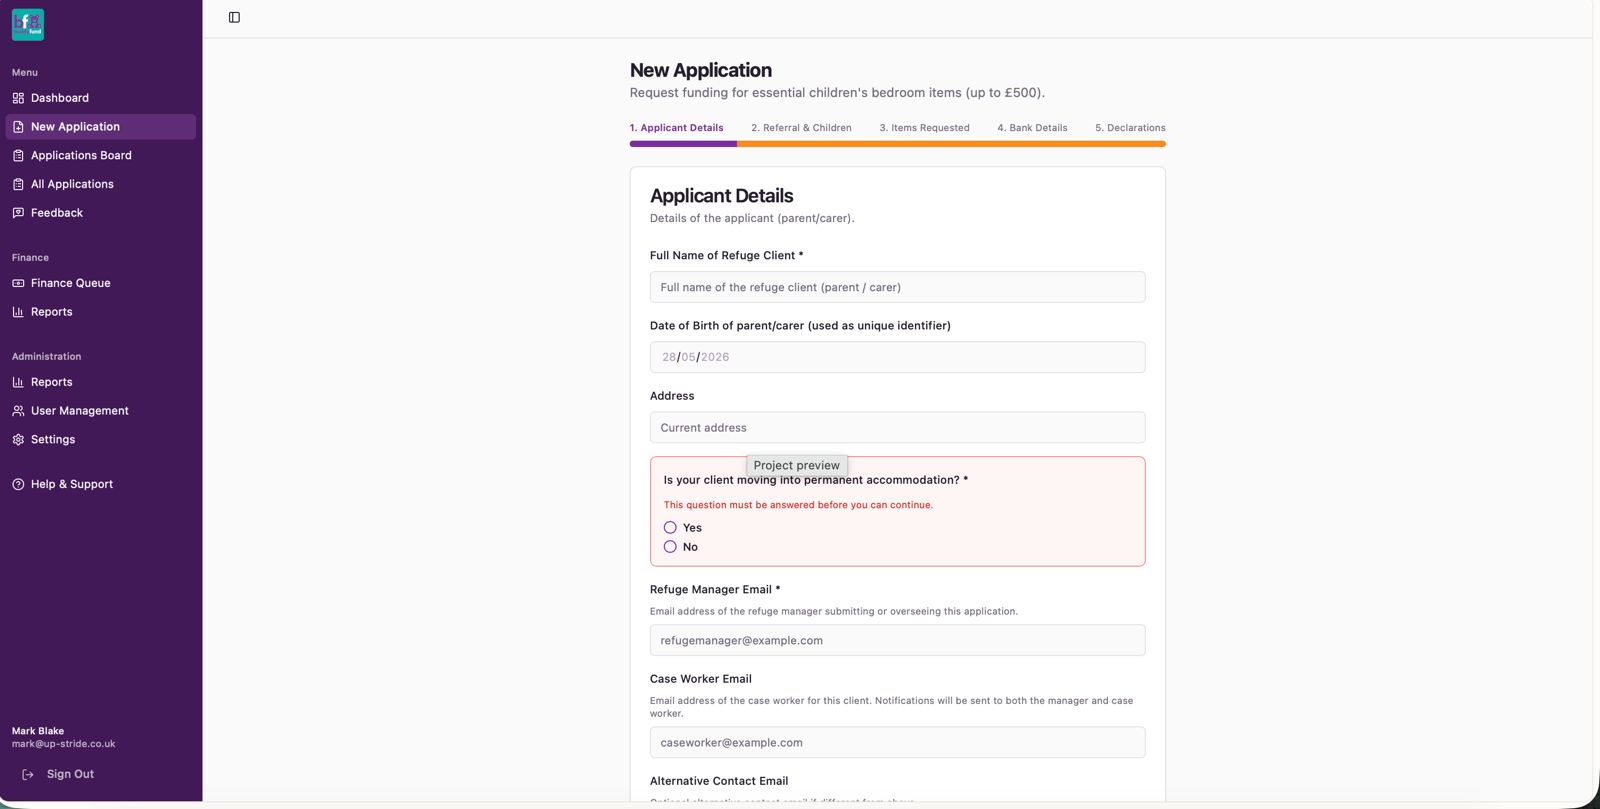1600x809 pixels.
Task: Click the New Application file icon
Action: [18, 127]
